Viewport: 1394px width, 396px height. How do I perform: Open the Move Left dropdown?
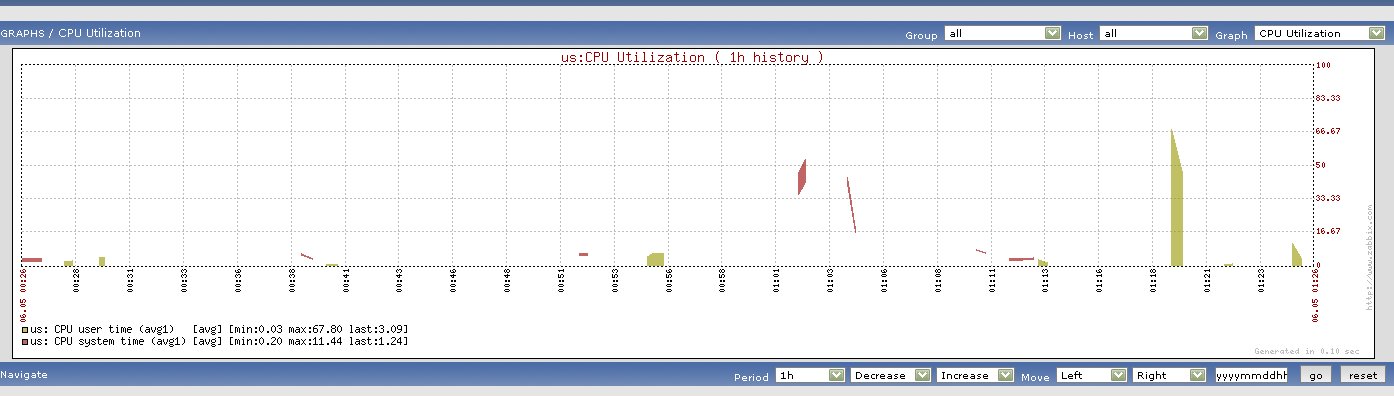pos(1092,375)
